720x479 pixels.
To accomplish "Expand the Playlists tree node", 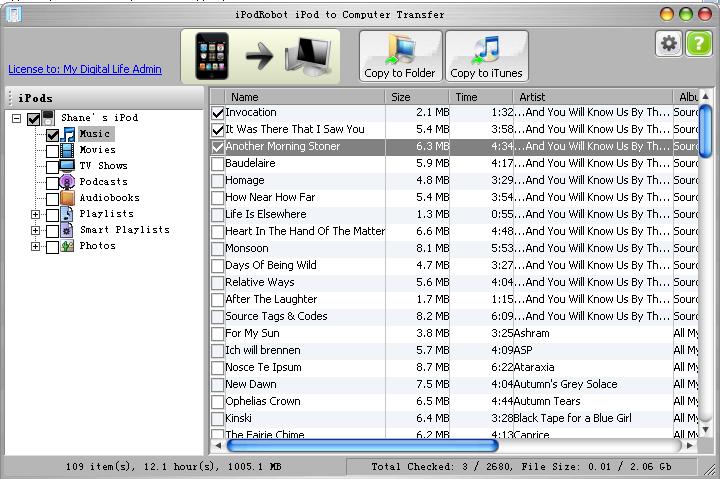I will (x=35, y=214).
